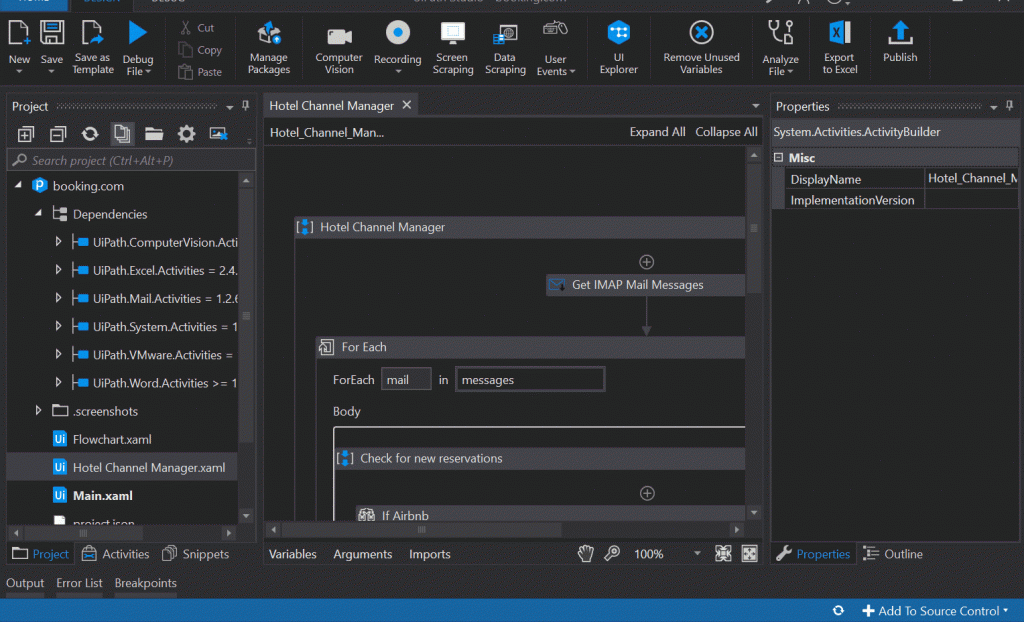Click fit to screen icon
Screen dimensions: 1024x622
click(x=723, y=554)
